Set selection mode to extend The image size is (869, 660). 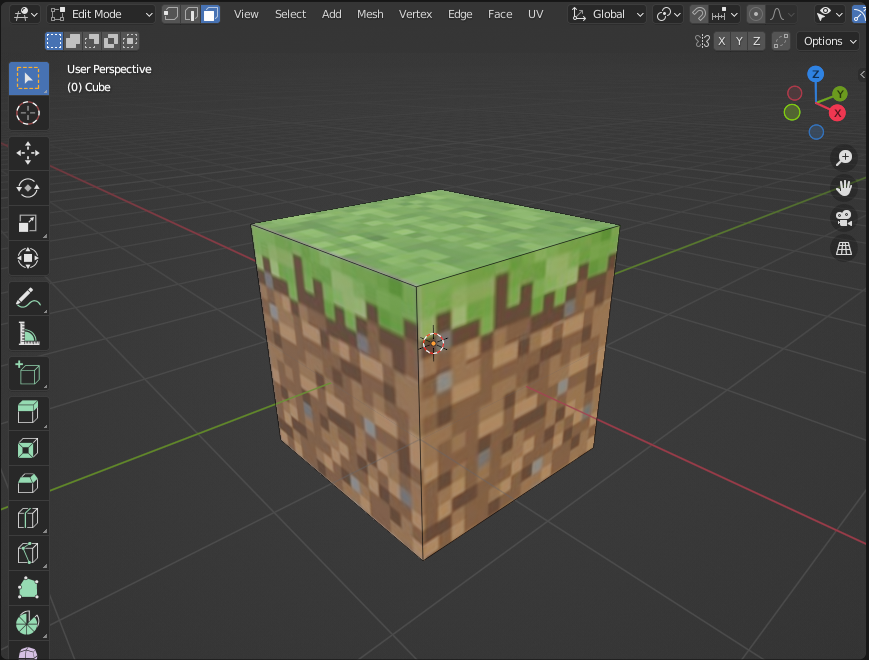(73, 41)
